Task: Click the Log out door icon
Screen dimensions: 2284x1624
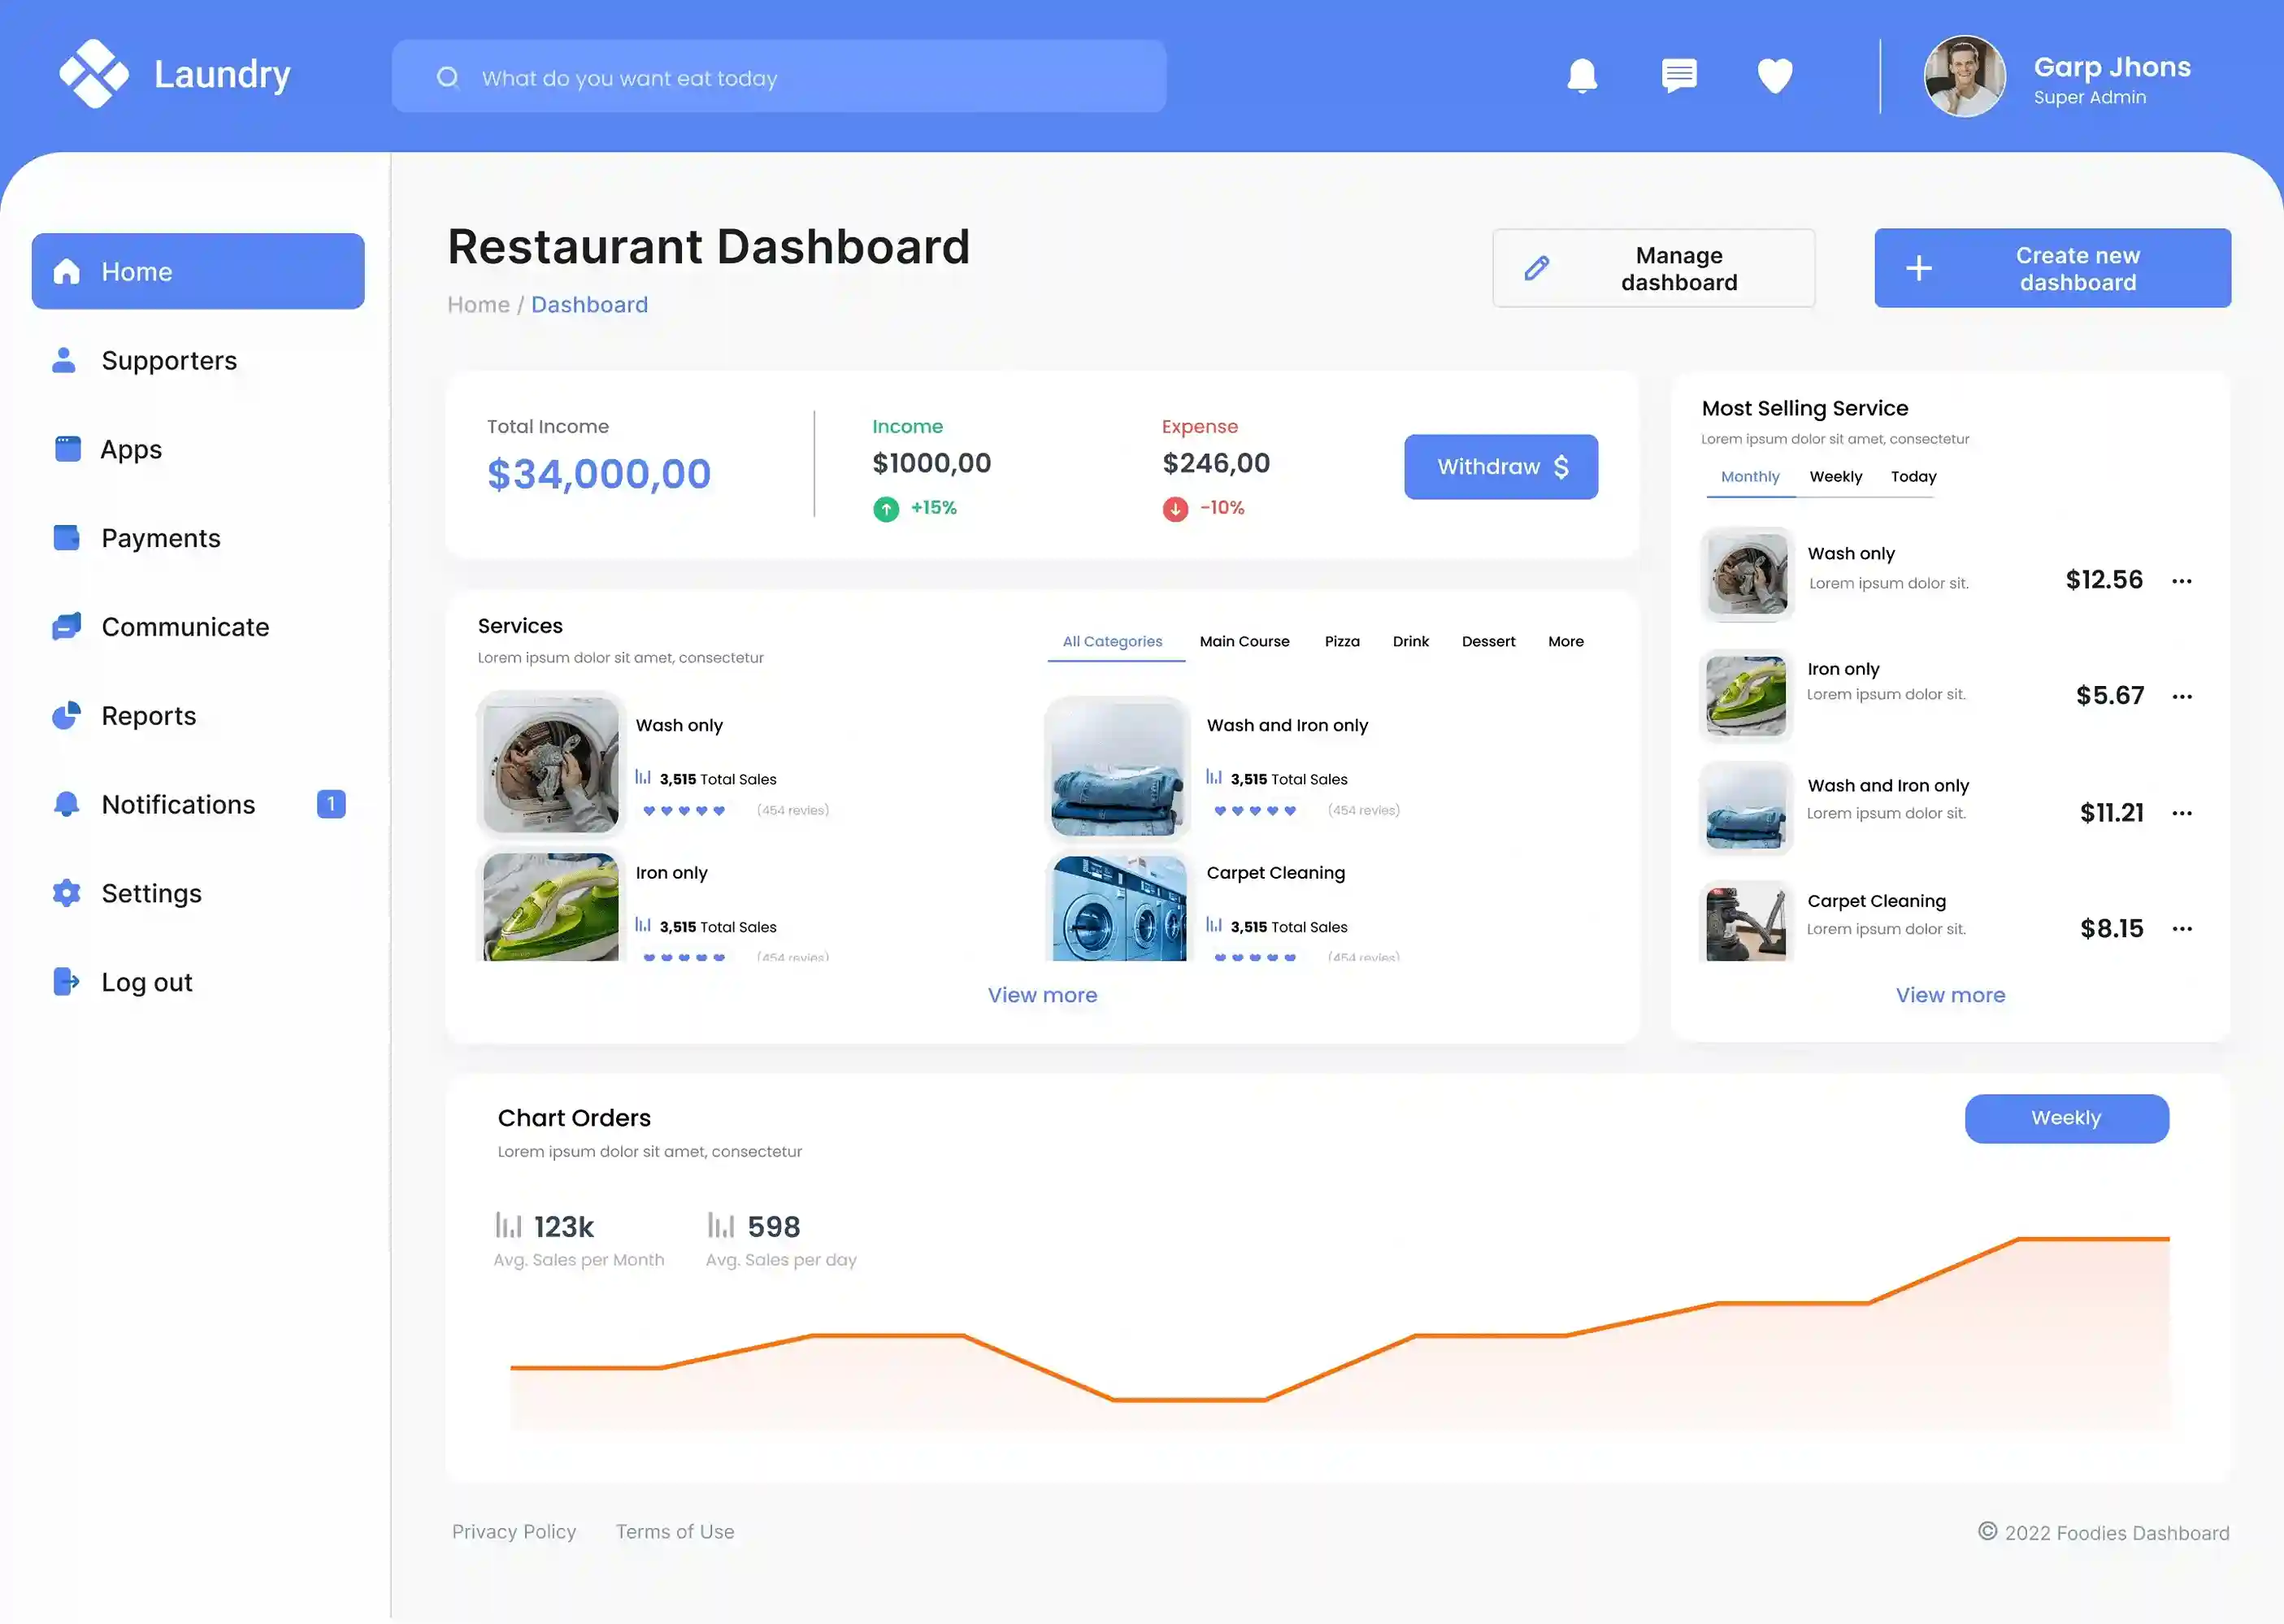Action: pos(66,982)
